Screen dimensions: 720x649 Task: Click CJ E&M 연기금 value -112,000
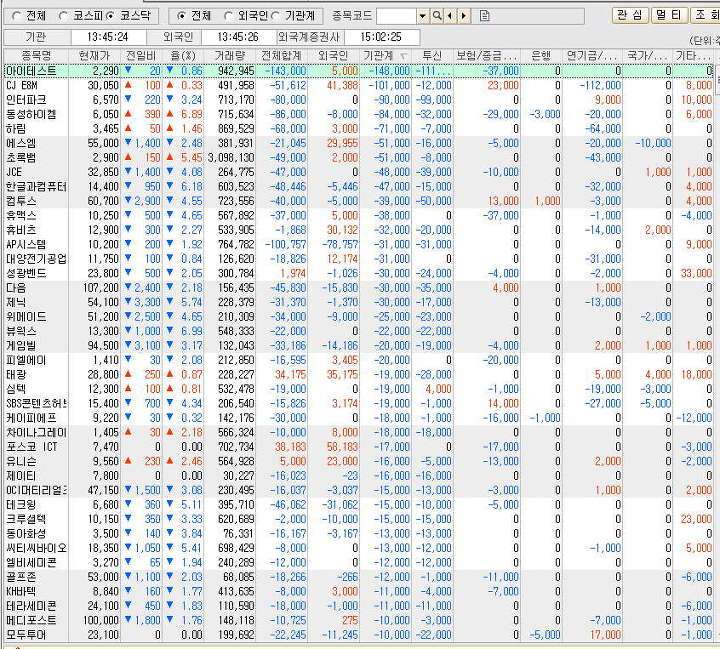600,85
